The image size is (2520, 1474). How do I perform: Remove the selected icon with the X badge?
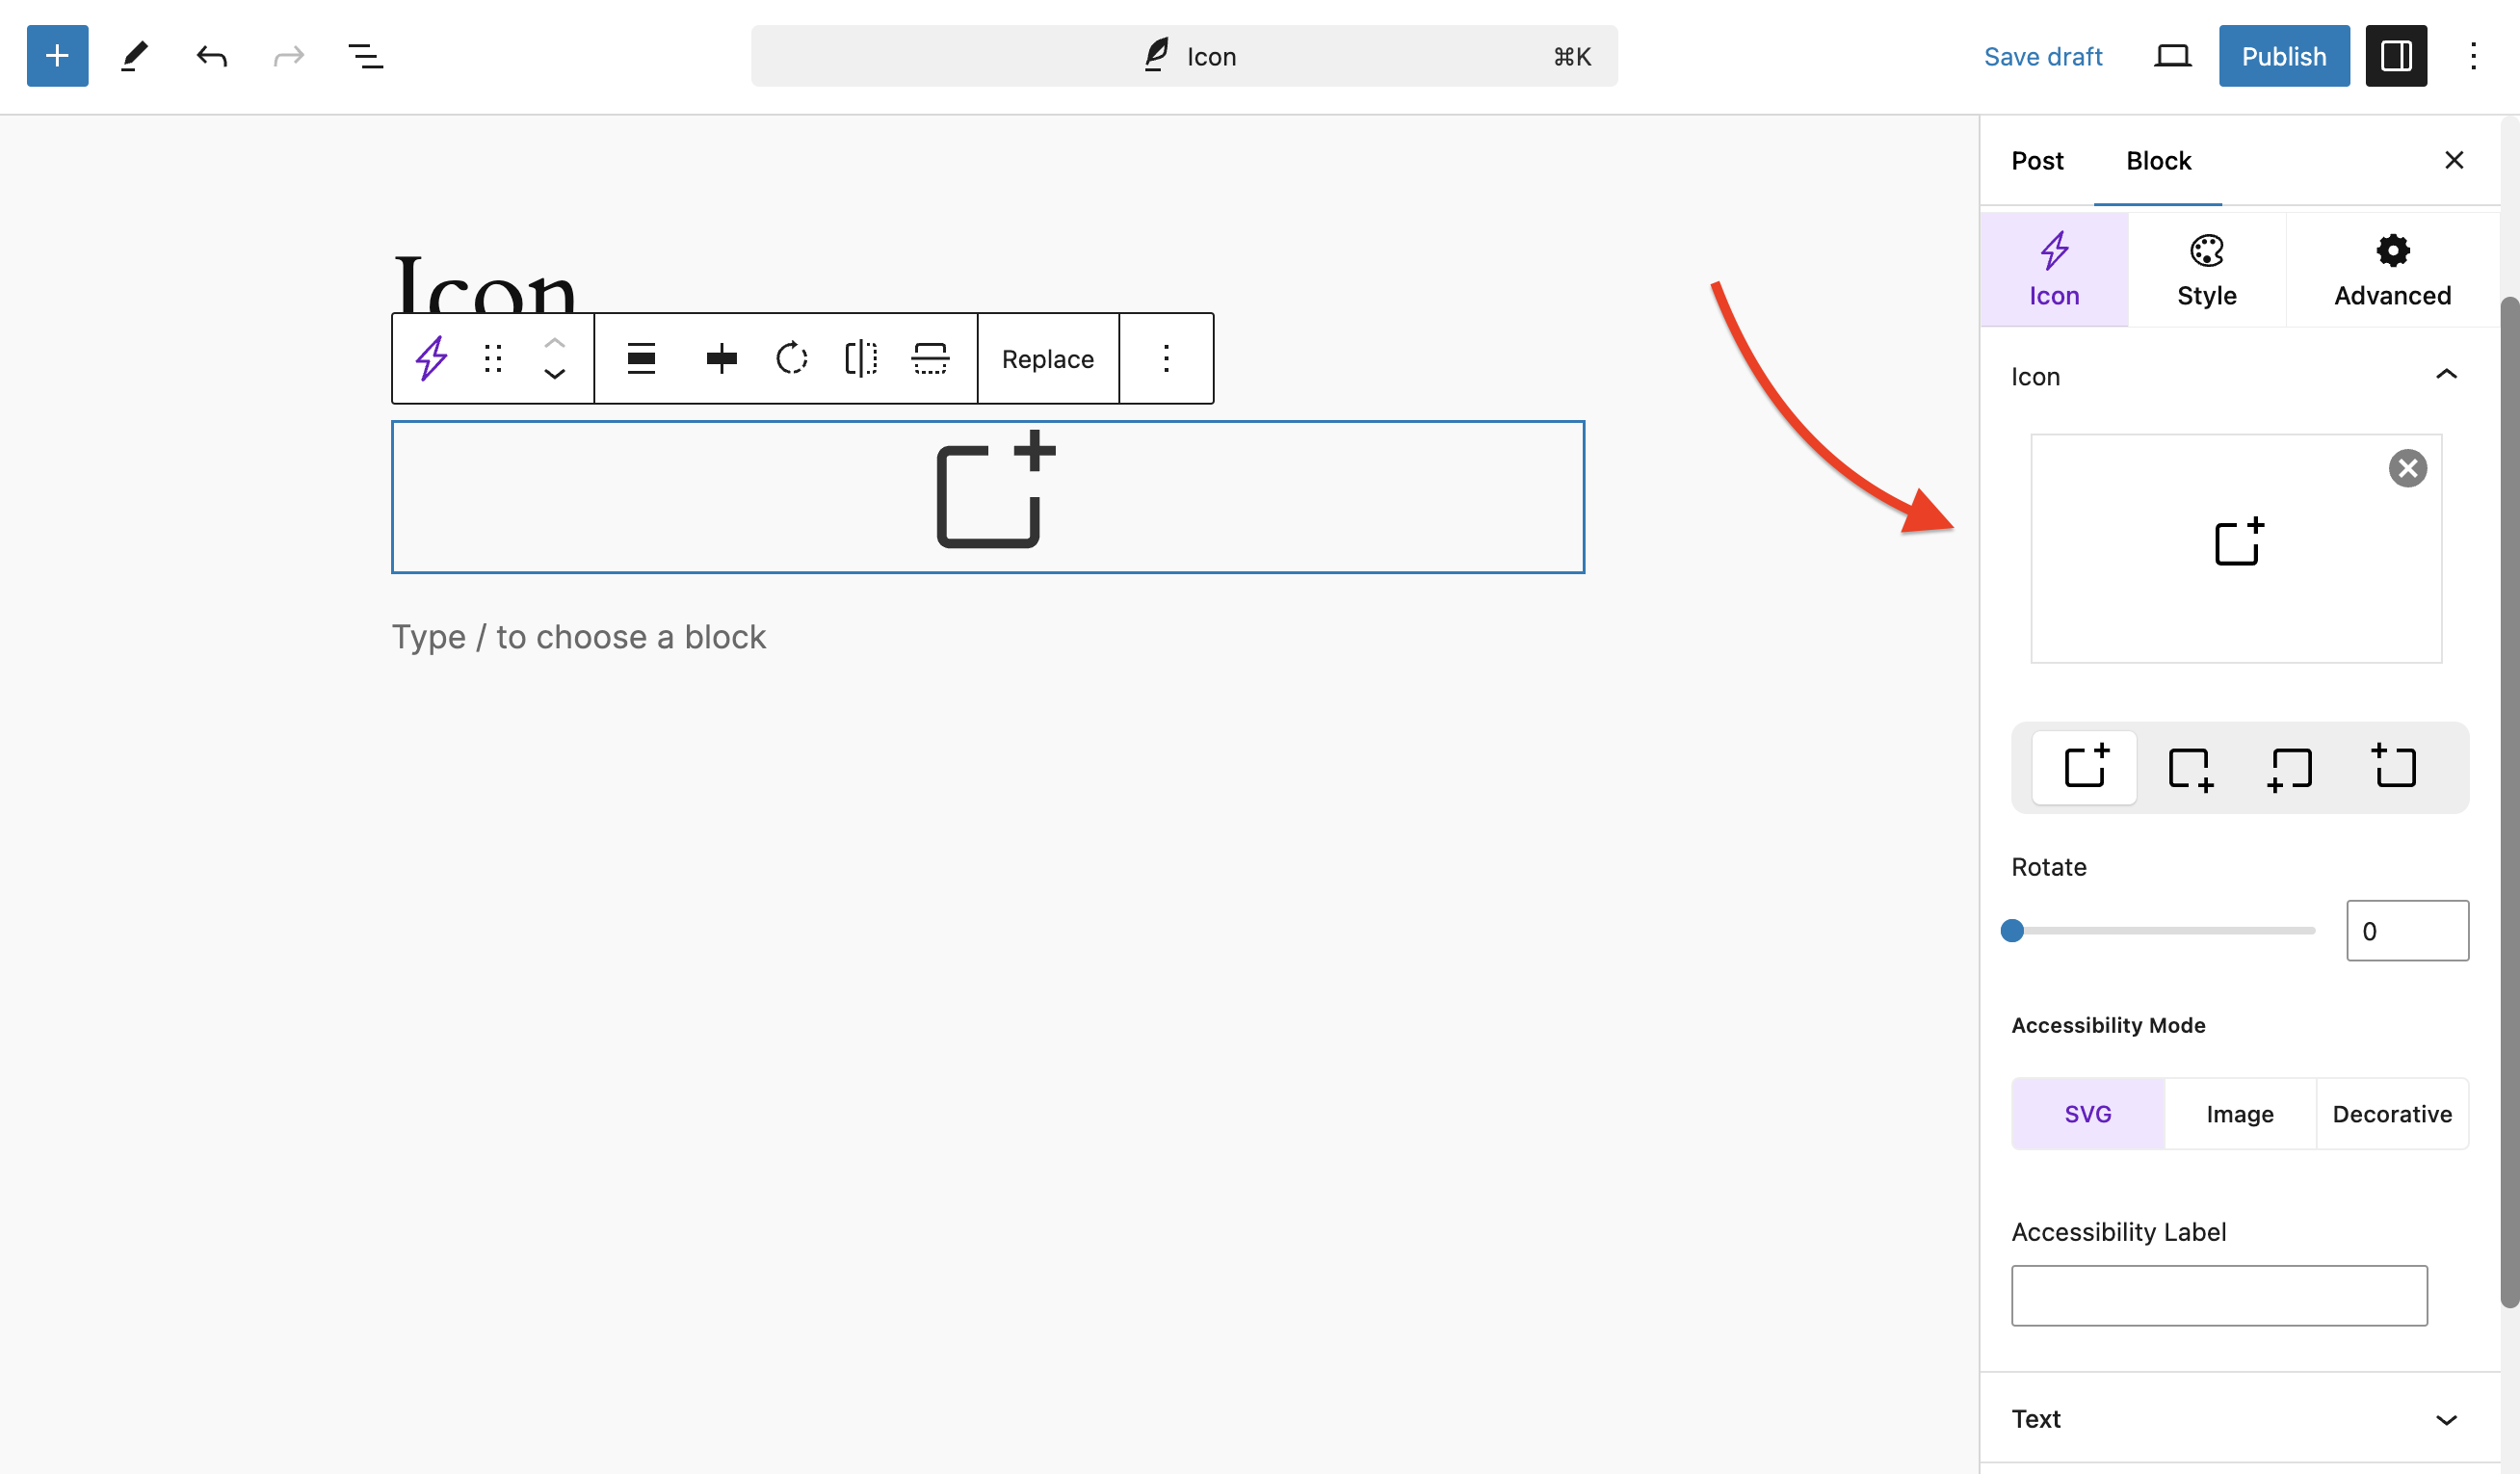point(2407,468)
